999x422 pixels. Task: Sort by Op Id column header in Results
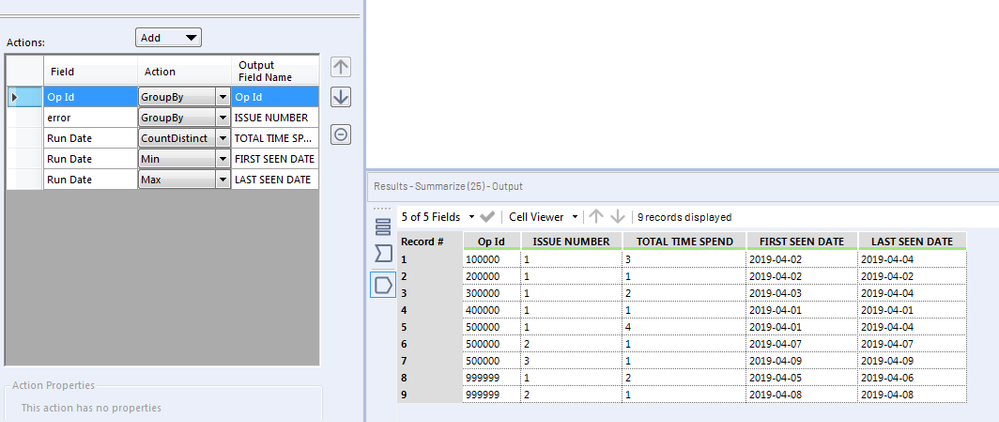[492, 241]
